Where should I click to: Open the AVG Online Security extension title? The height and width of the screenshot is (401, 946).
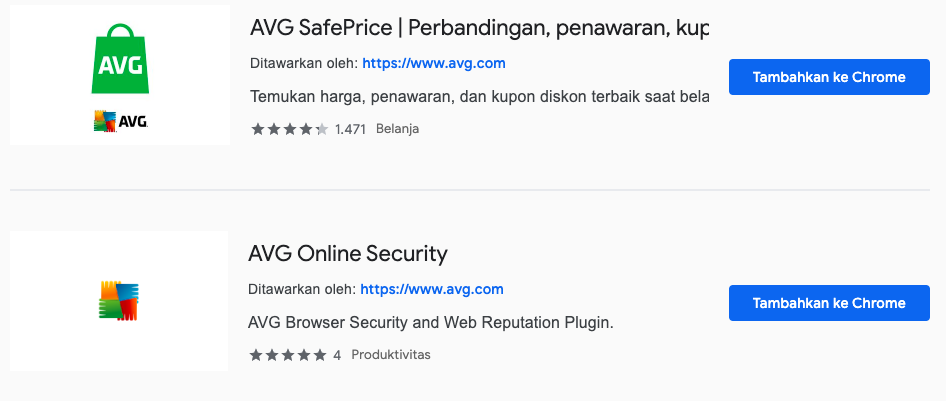(348, 253)
